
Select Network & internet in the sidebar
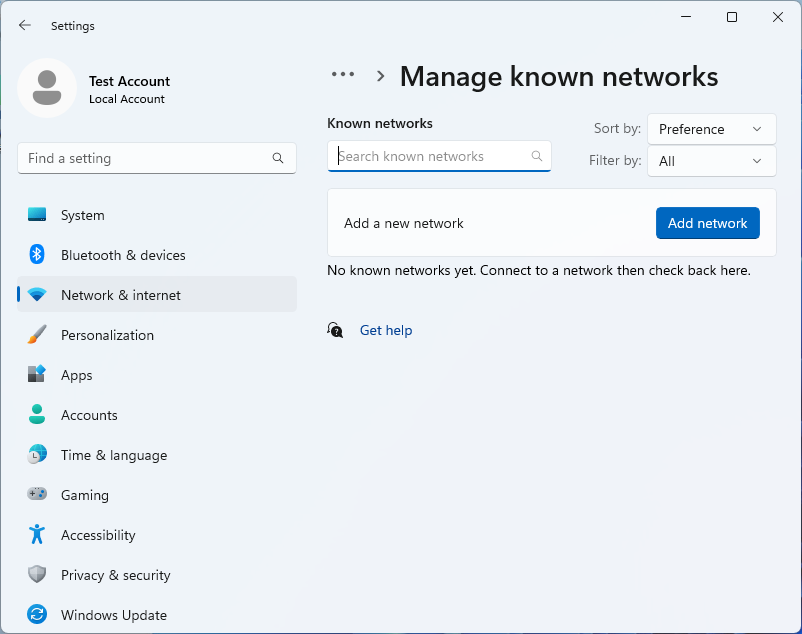coord(157,295)
